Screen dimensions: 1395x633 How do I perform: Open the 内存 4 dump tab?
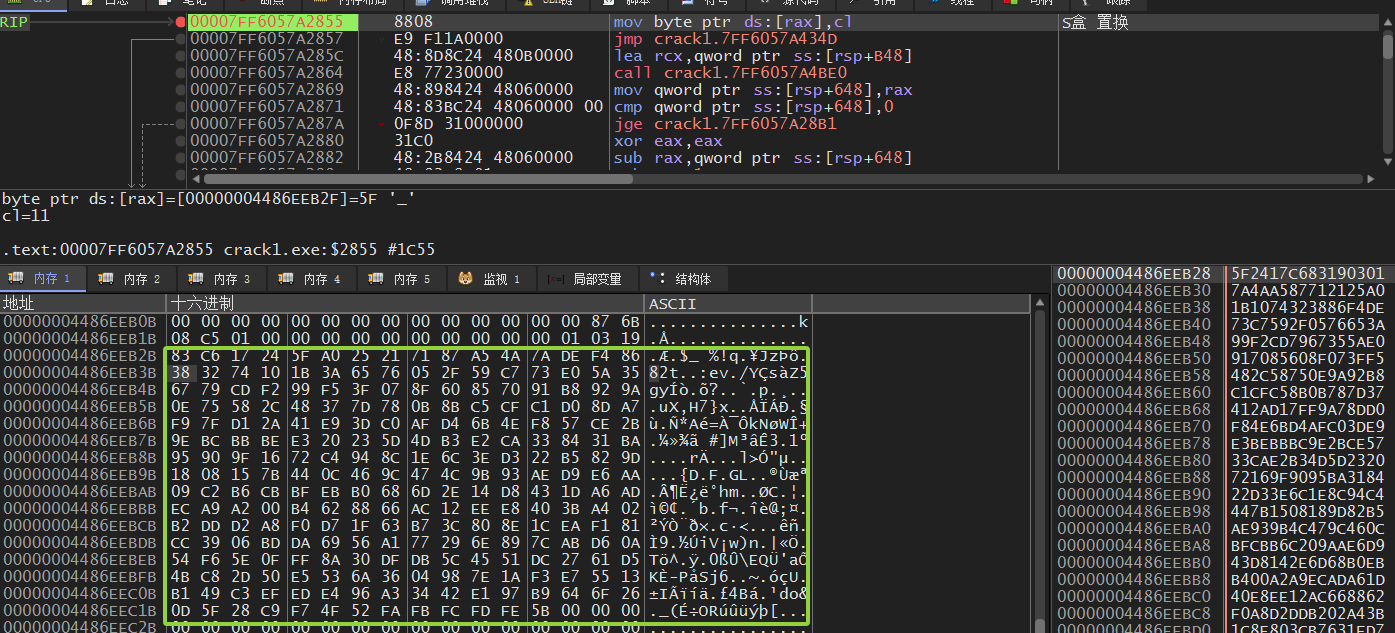click(312, 279)
